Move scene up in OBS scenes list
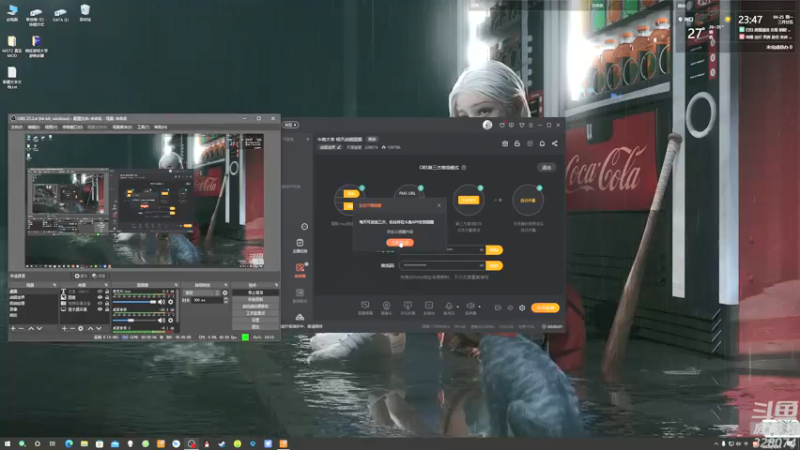The image size is (800, 450). (x=31, y=329)
